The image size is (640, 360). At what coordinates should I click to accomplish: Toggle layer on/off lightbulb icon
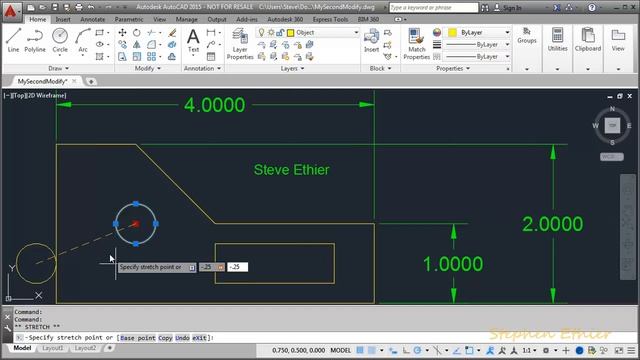(x=261, y=33)
